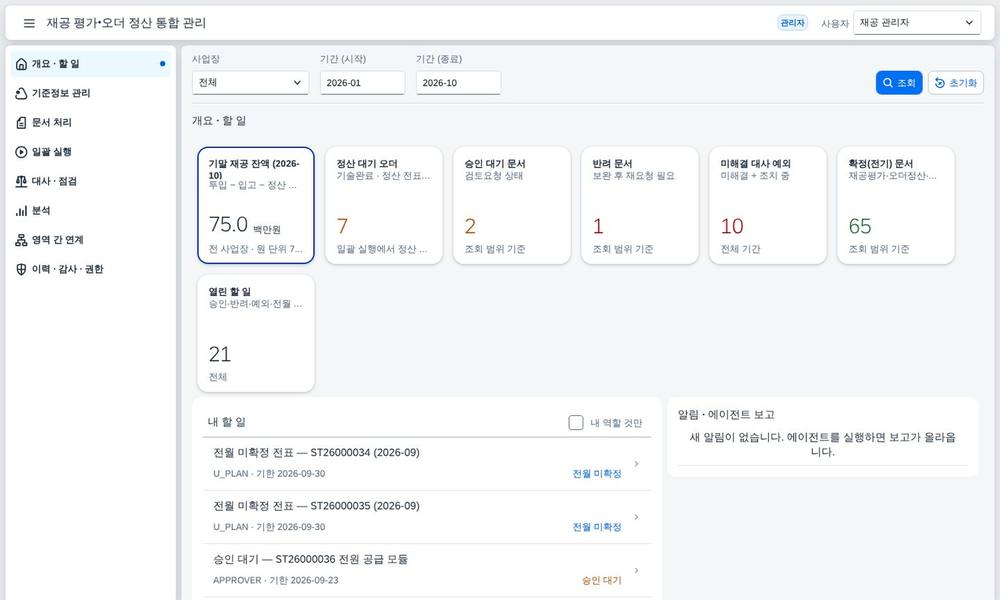Go to 문서 처리 section

91,122
